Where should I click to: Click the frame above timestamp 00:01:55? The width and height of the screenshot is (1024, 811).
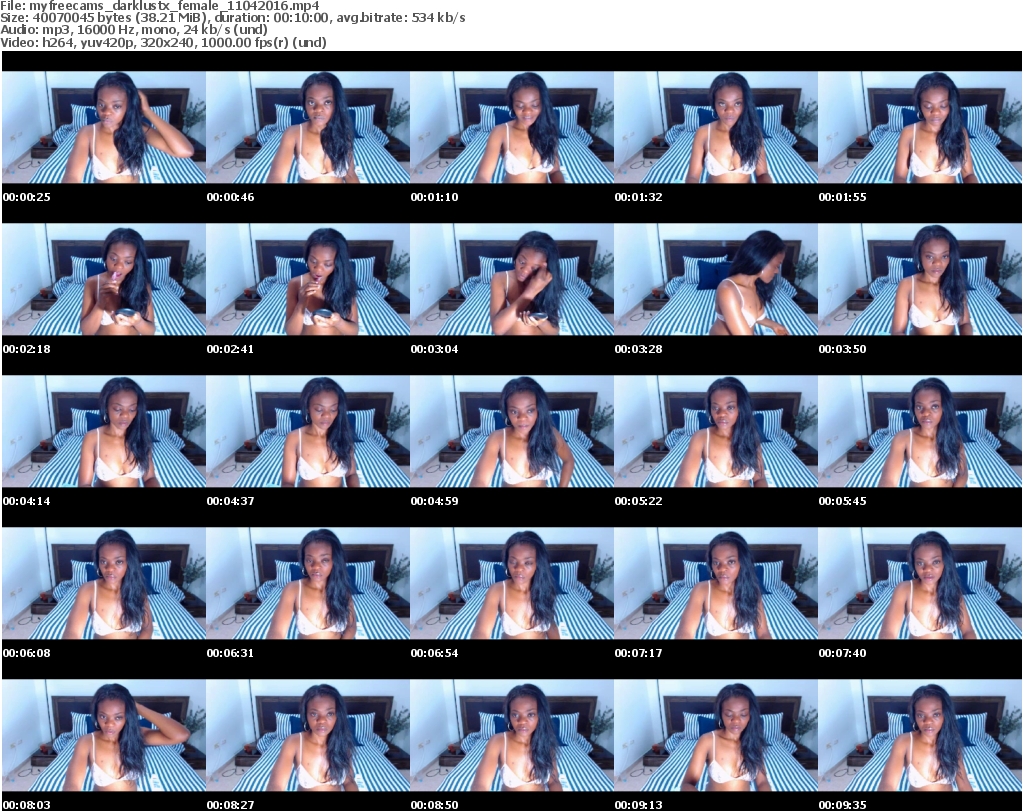click(x=919, y=127)
